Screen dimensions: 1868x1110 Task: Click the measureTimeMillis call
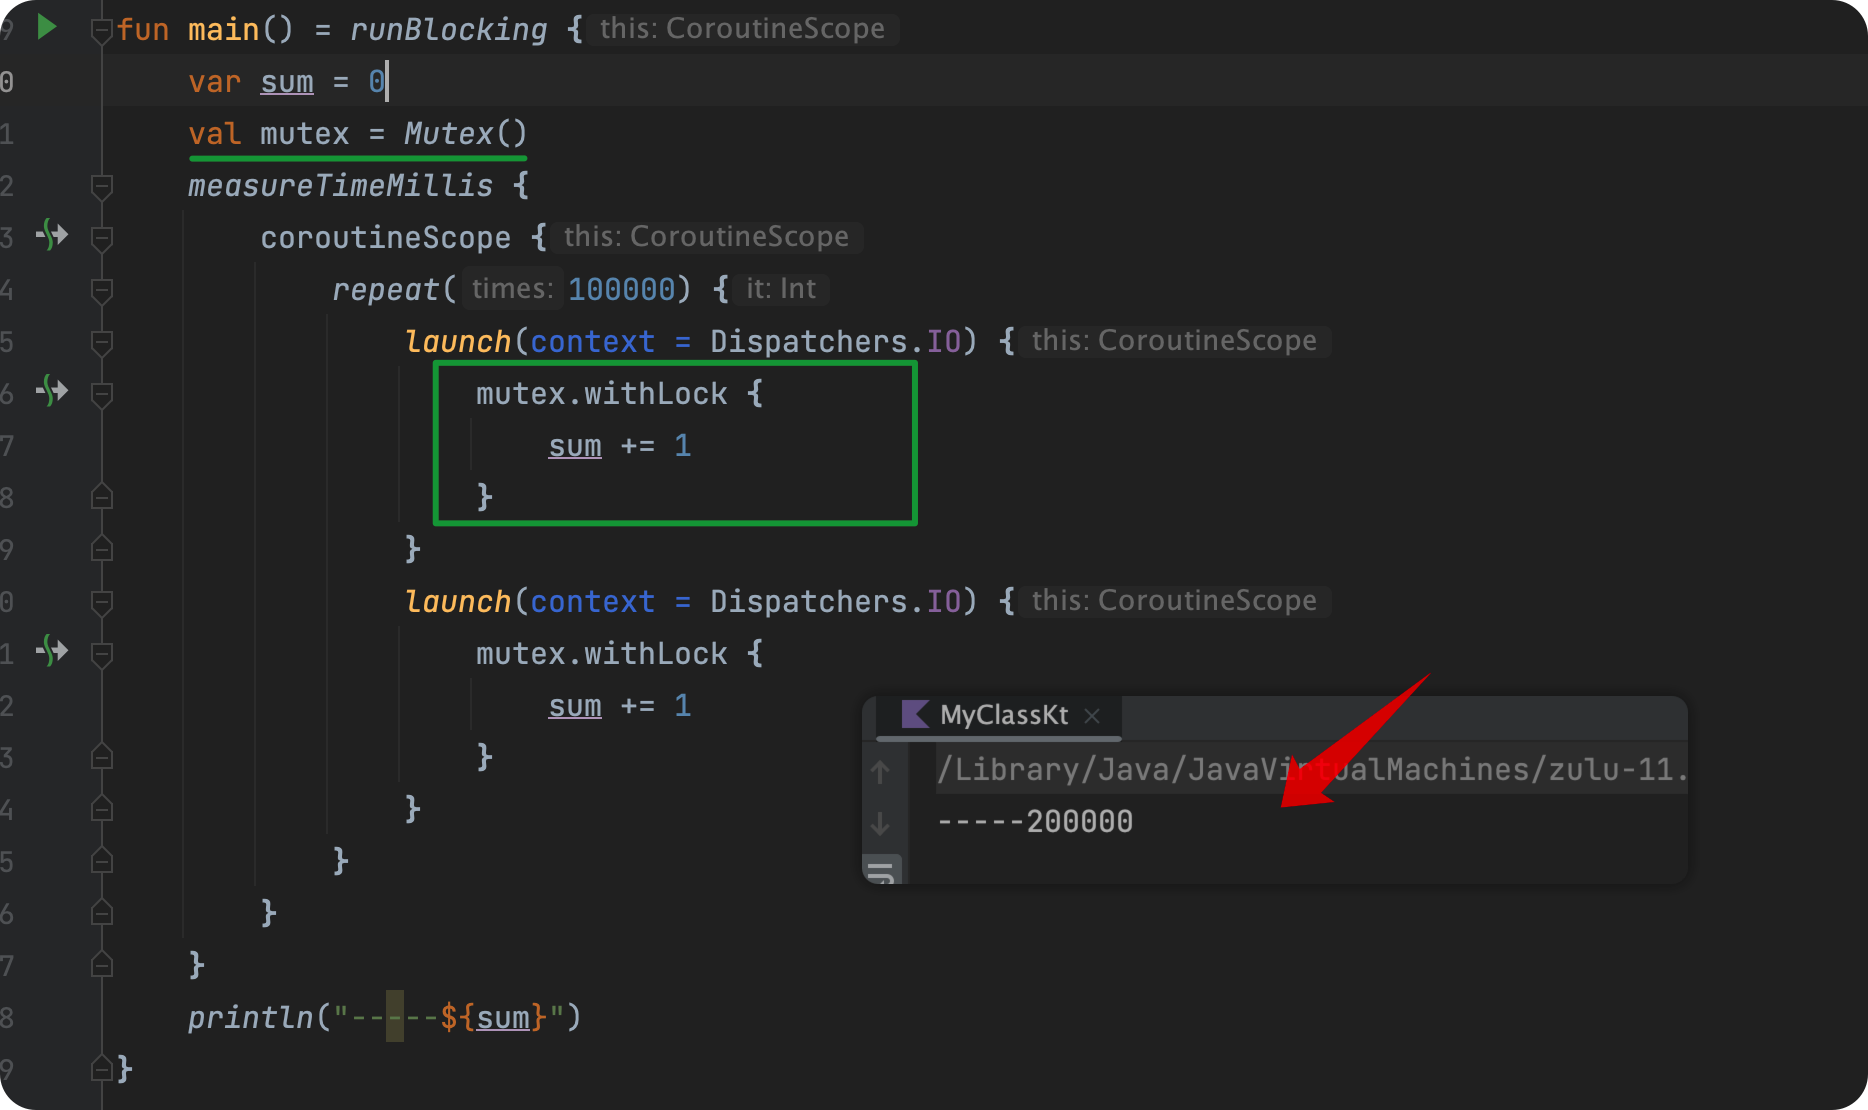click(340, 185)
